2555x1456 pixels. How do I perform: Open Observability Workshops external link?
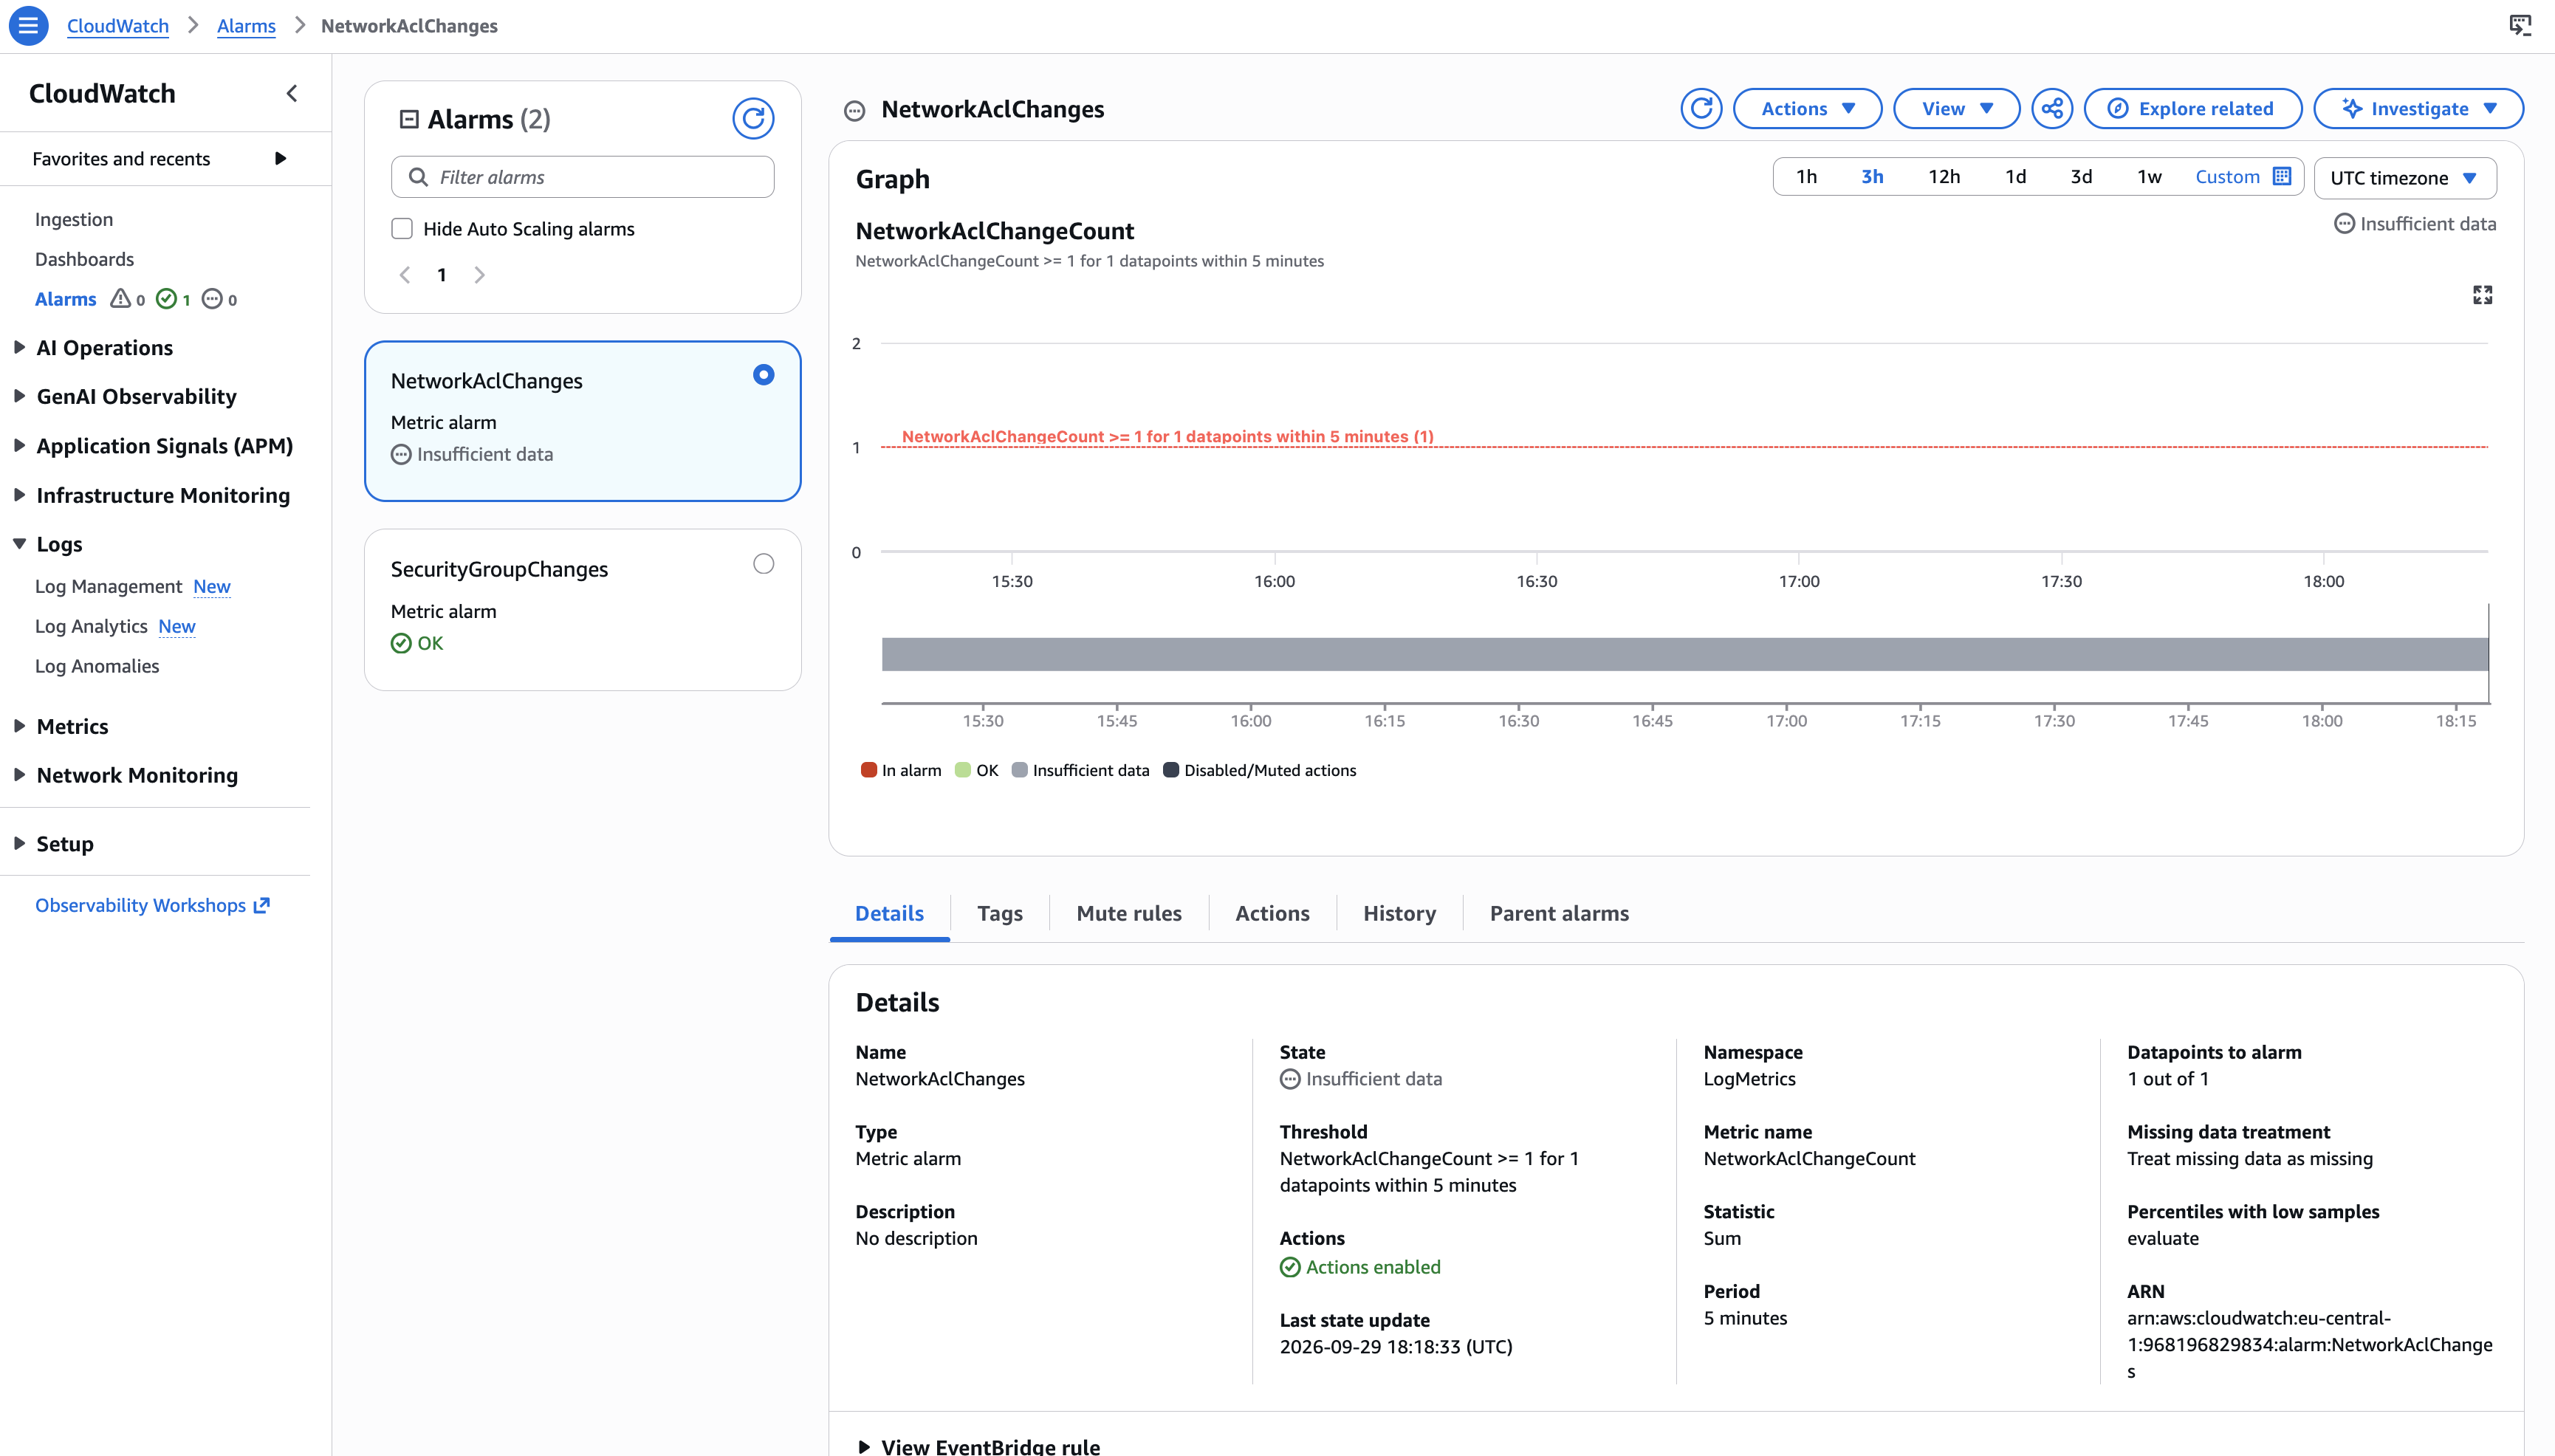coord(152,905)
